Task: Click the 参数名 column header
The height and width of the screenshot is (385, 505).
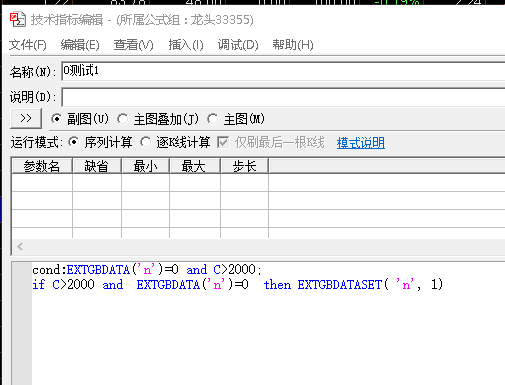Action: [x=42, y=166]
